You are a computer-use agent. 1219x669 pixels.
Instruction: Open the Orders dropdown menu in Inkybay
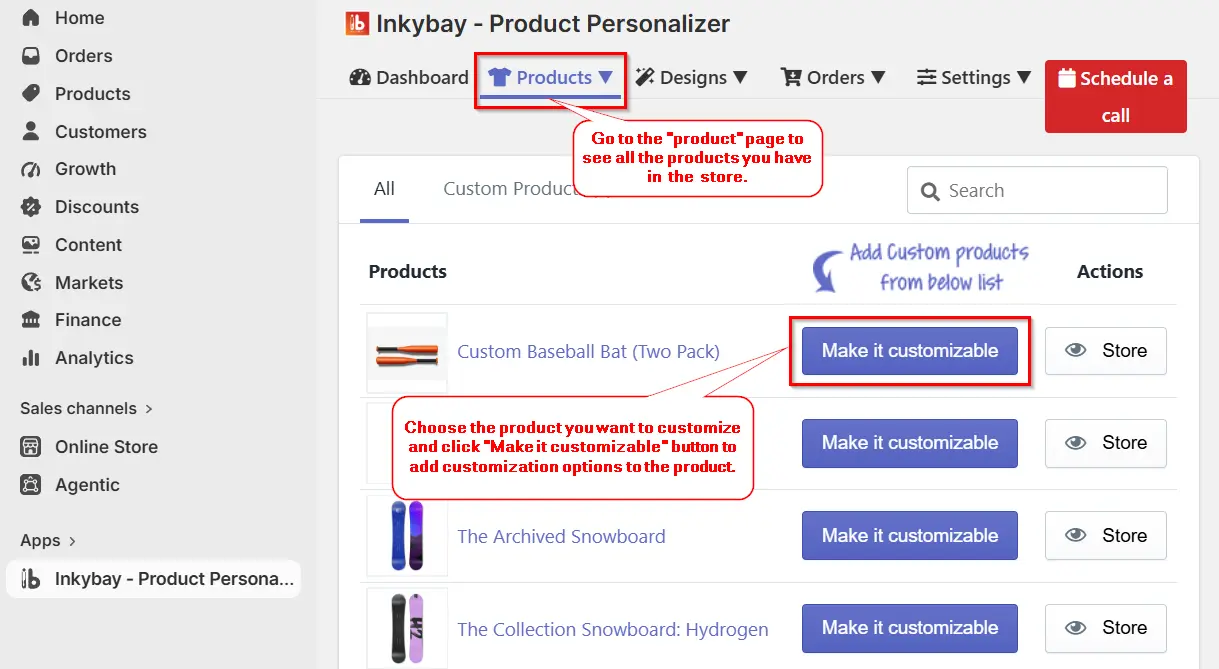click(x=833, y=77)
